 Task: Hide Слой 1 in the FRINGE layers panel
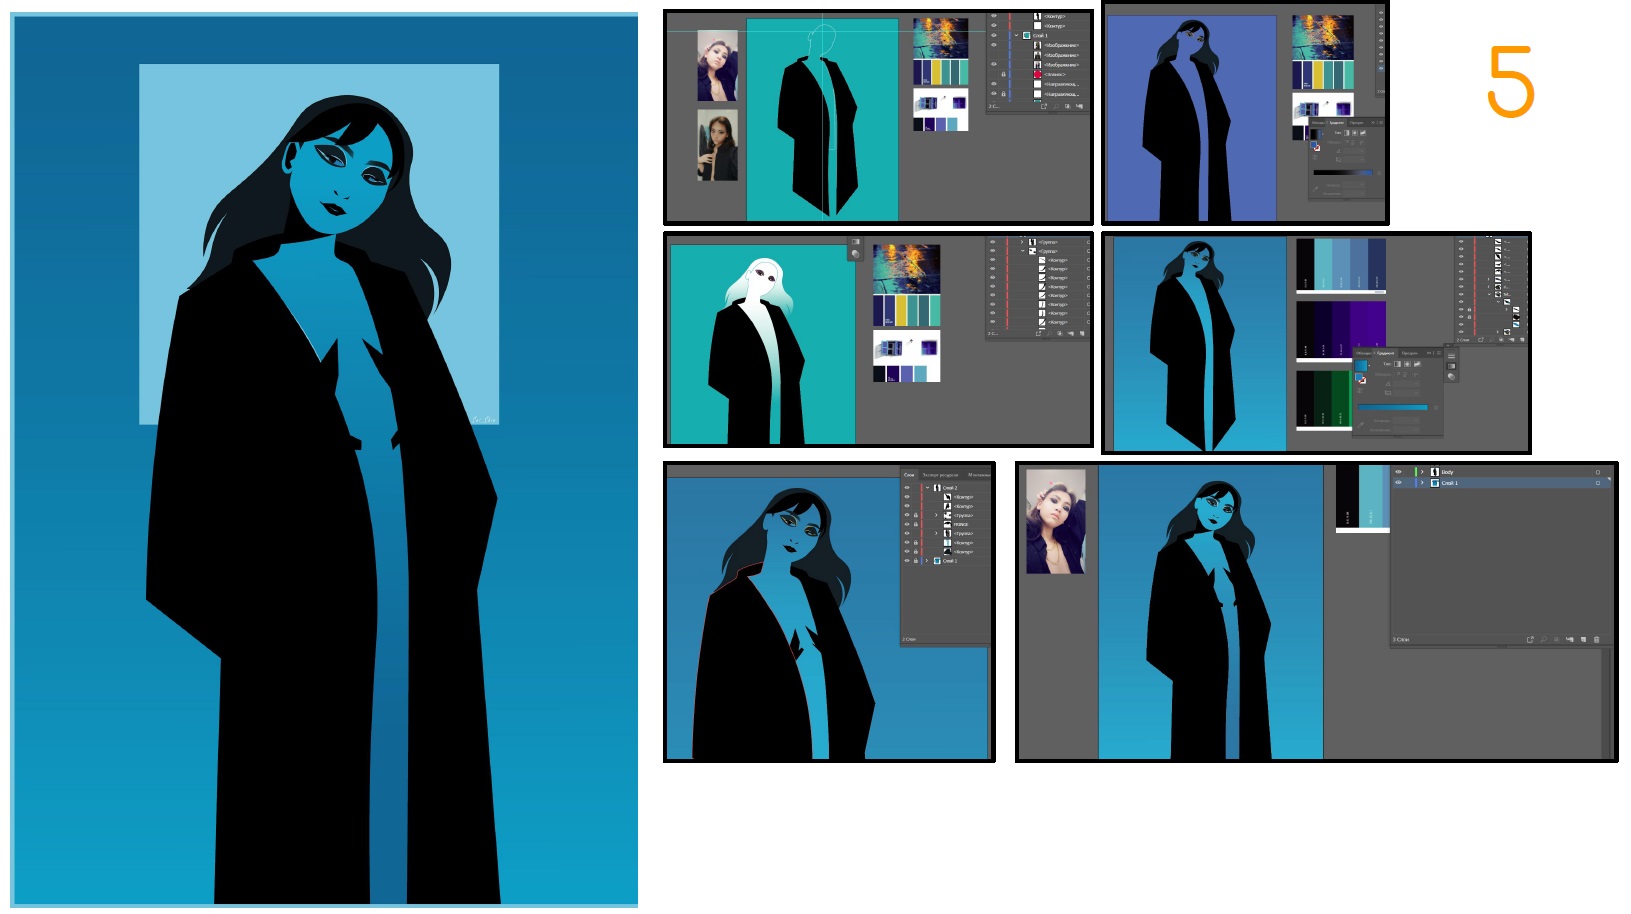pos(907,561)
